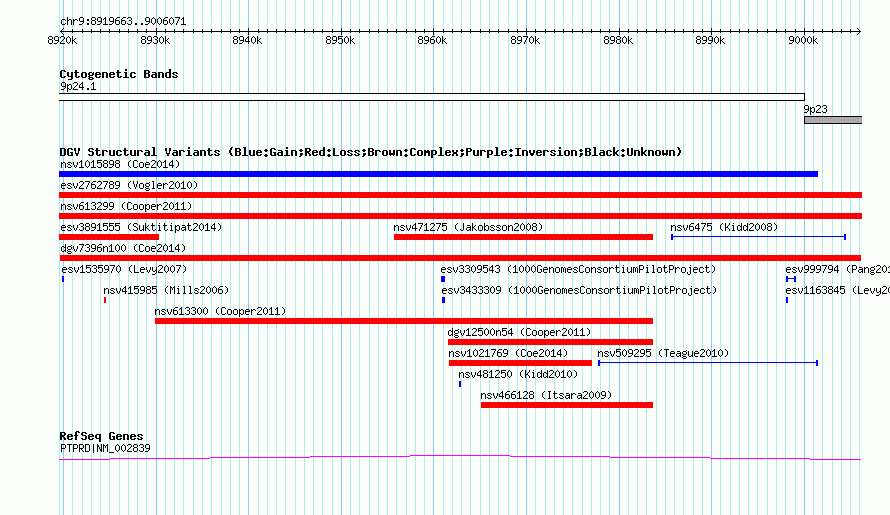Click the thin blue nsv509295 span line
The height and width of the screenshot is (515, 890).
pyautogui.click(x=708, y=363)
